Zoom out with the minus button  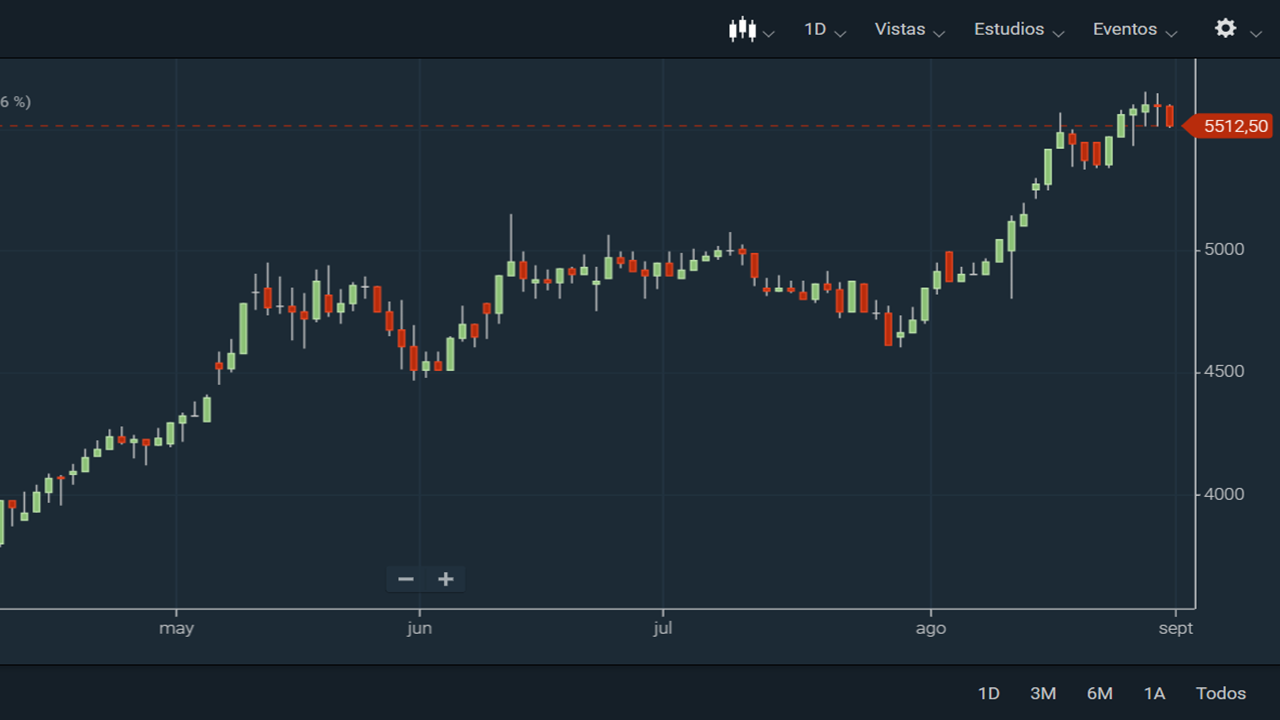pos(406,579)
